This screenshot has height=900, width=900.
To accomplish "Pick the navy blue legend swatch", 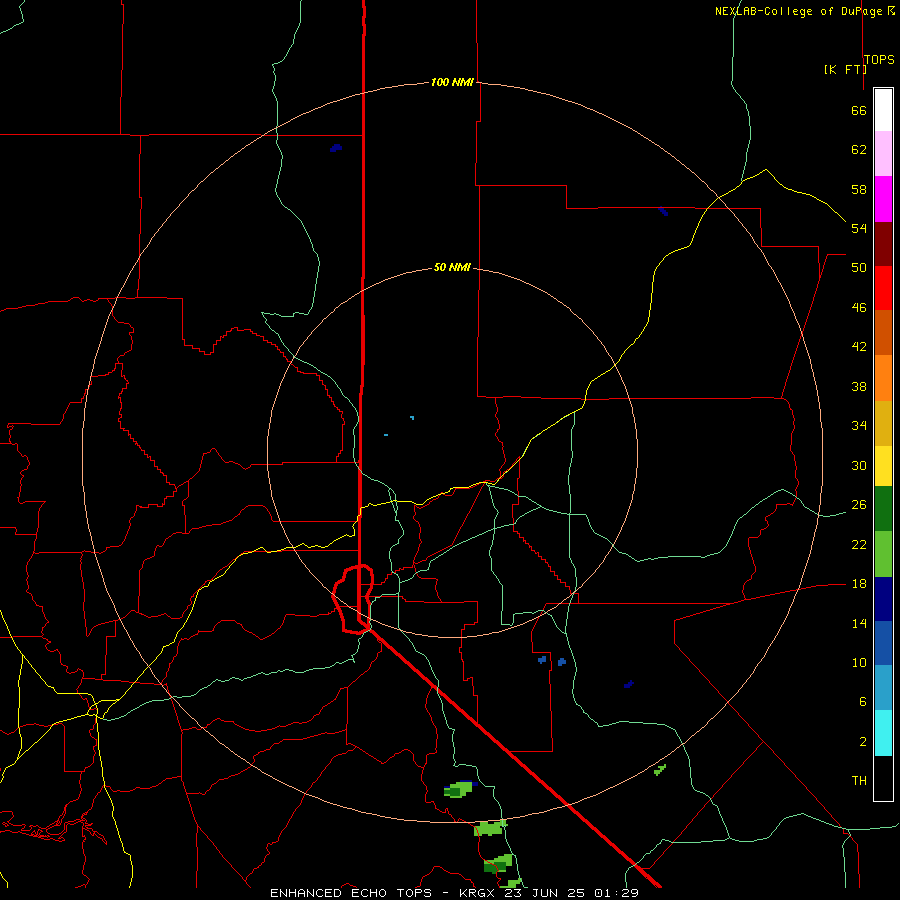I will tap(883, 599).
